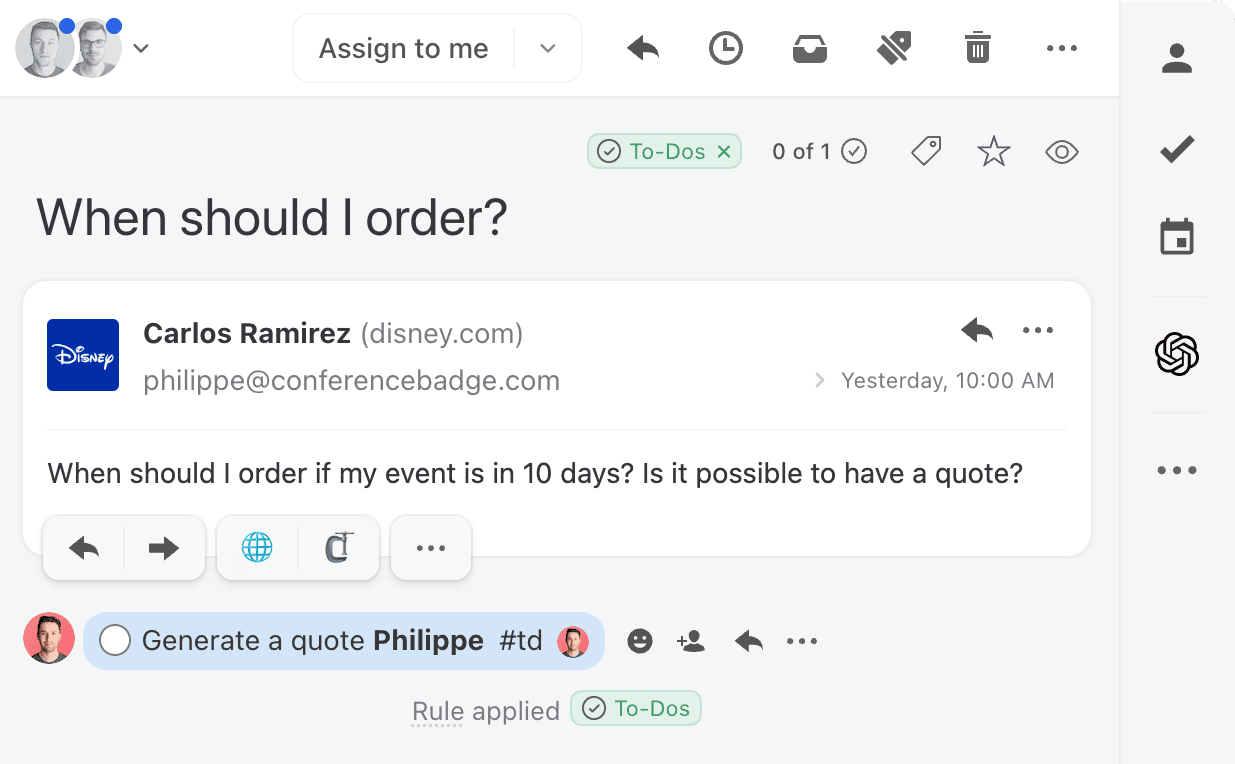Open more conversation actions menu in the toolbar

tap(1062, 47)
